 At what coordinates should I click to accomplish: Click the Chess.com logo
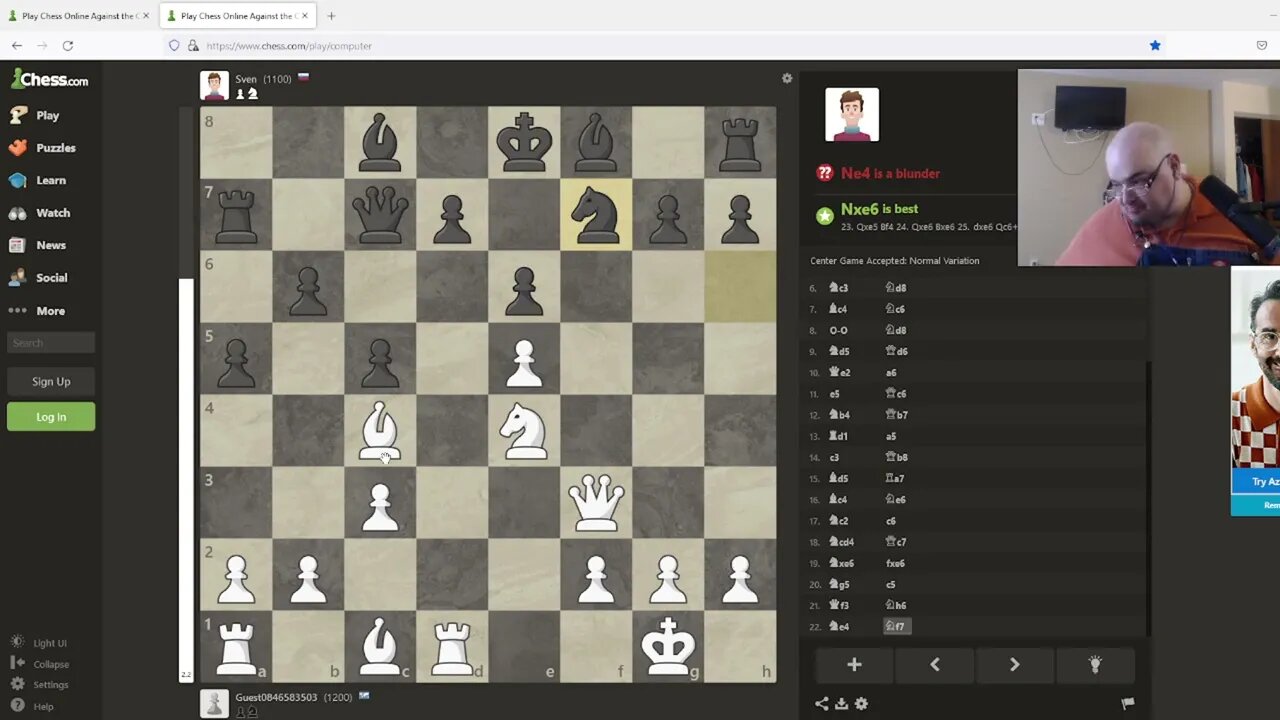(x=50, y=80)
